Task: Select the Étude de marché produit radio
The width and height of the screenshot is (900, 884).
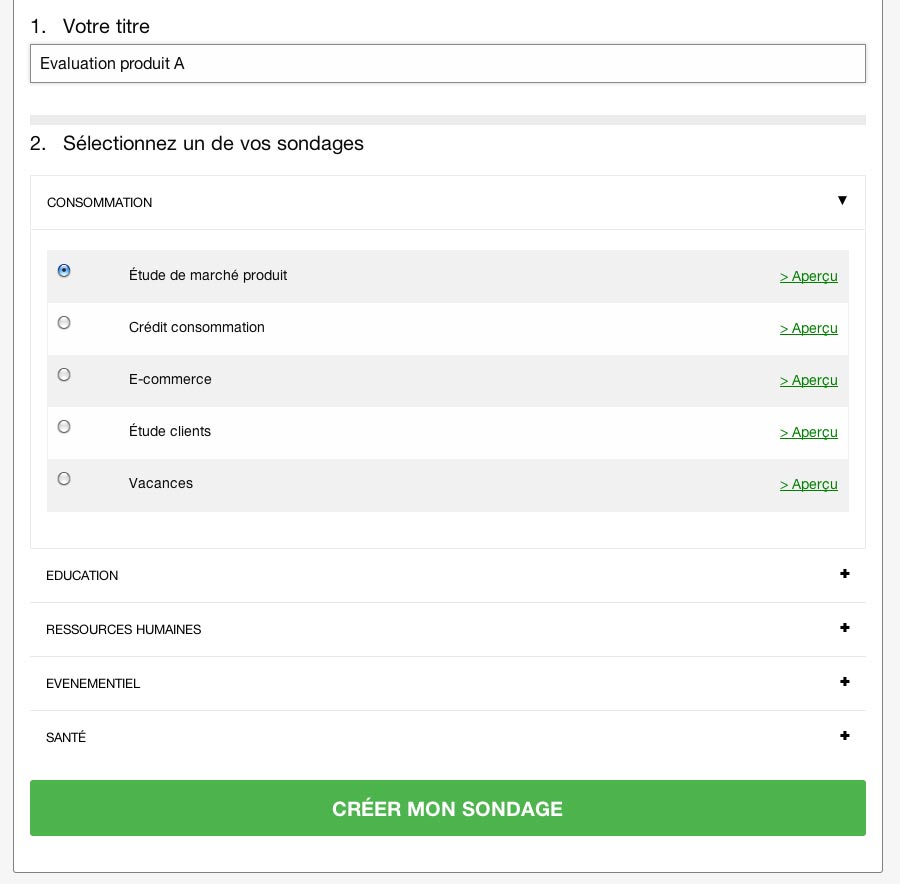Action: [64, 271]
